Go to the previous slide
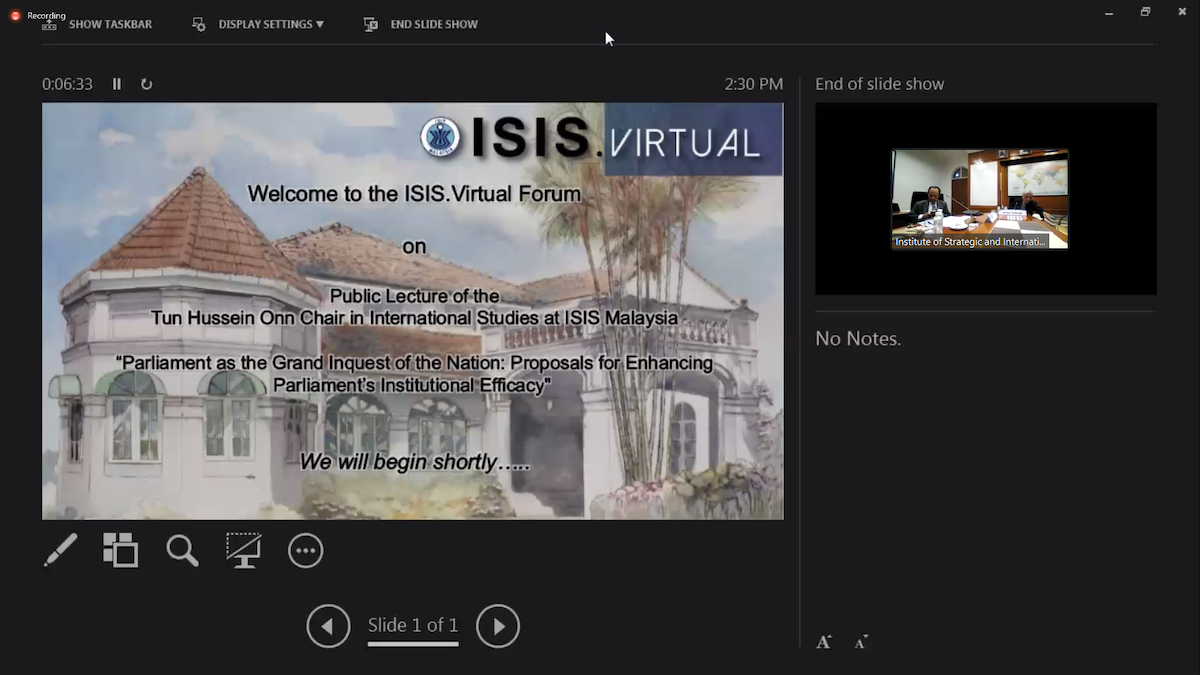 (x=328, y=627)
